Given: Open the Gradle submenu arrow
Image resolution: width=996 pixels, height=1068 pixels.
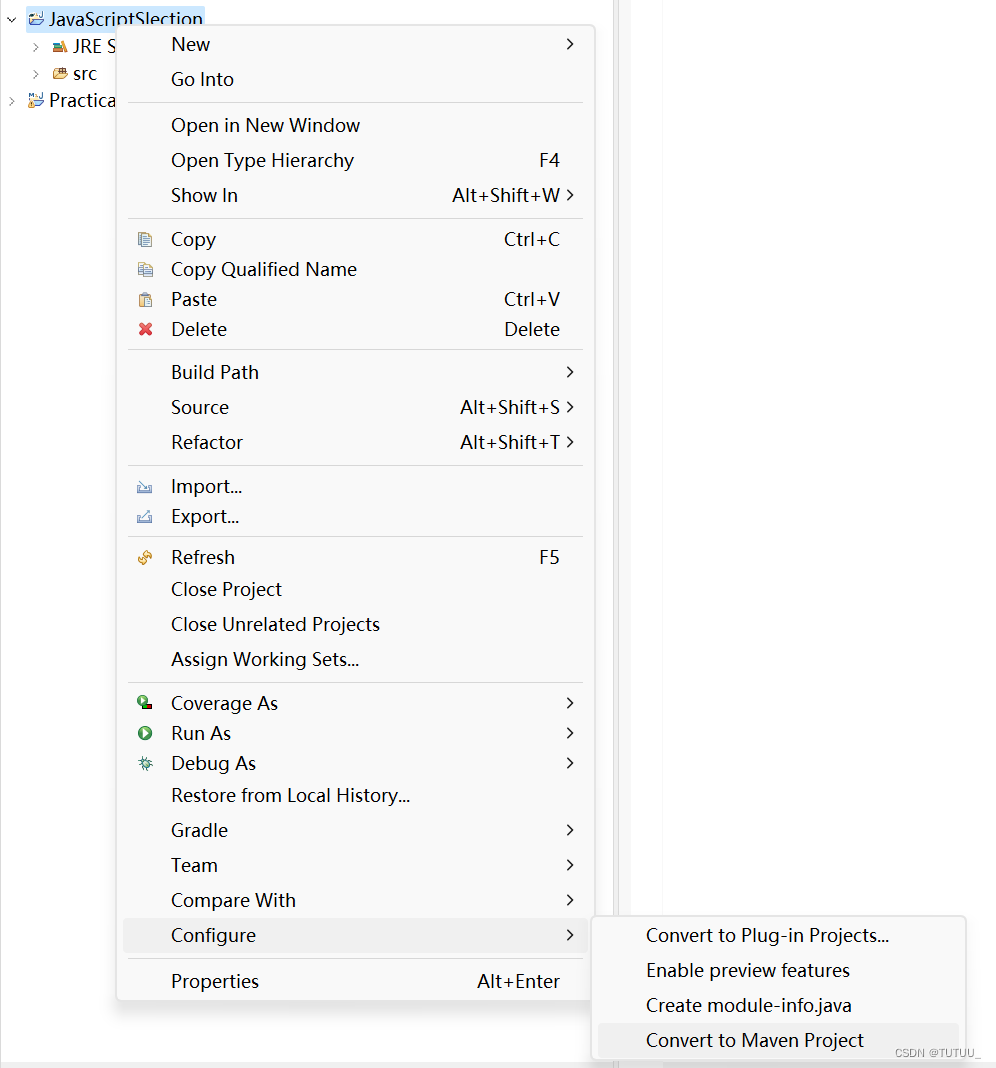Looking at the screenshot, I should 570,830.
